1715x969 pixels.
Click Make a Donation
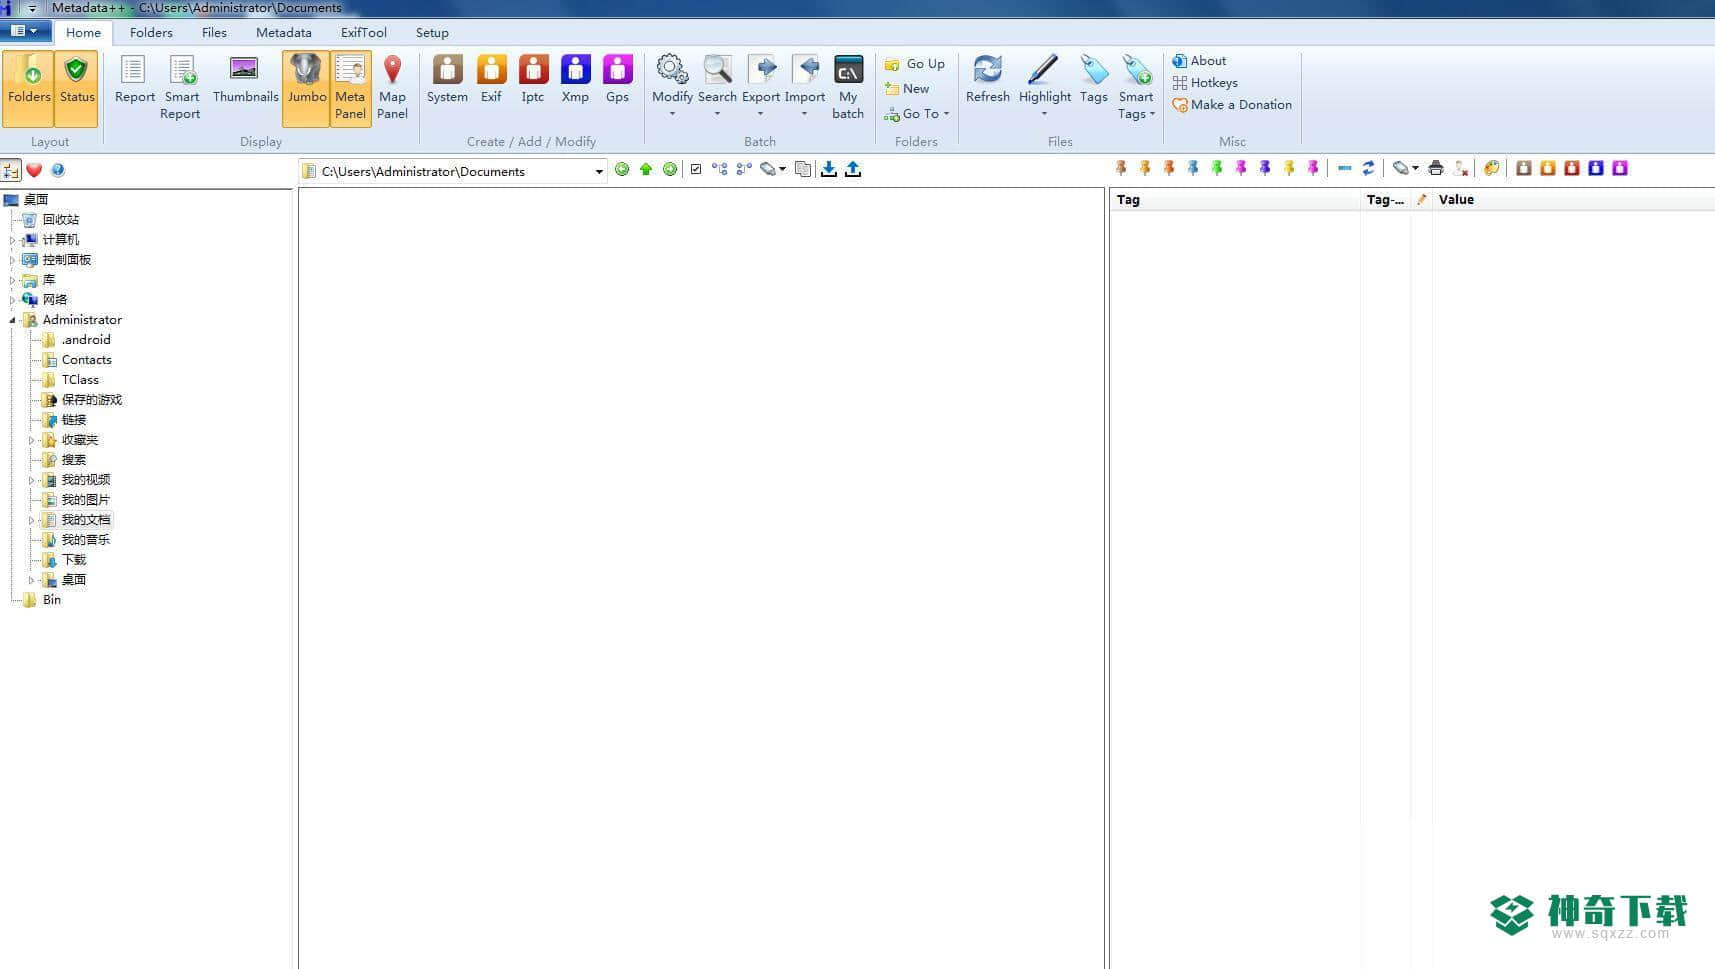pyautogui.click(x=1232, y=105)
